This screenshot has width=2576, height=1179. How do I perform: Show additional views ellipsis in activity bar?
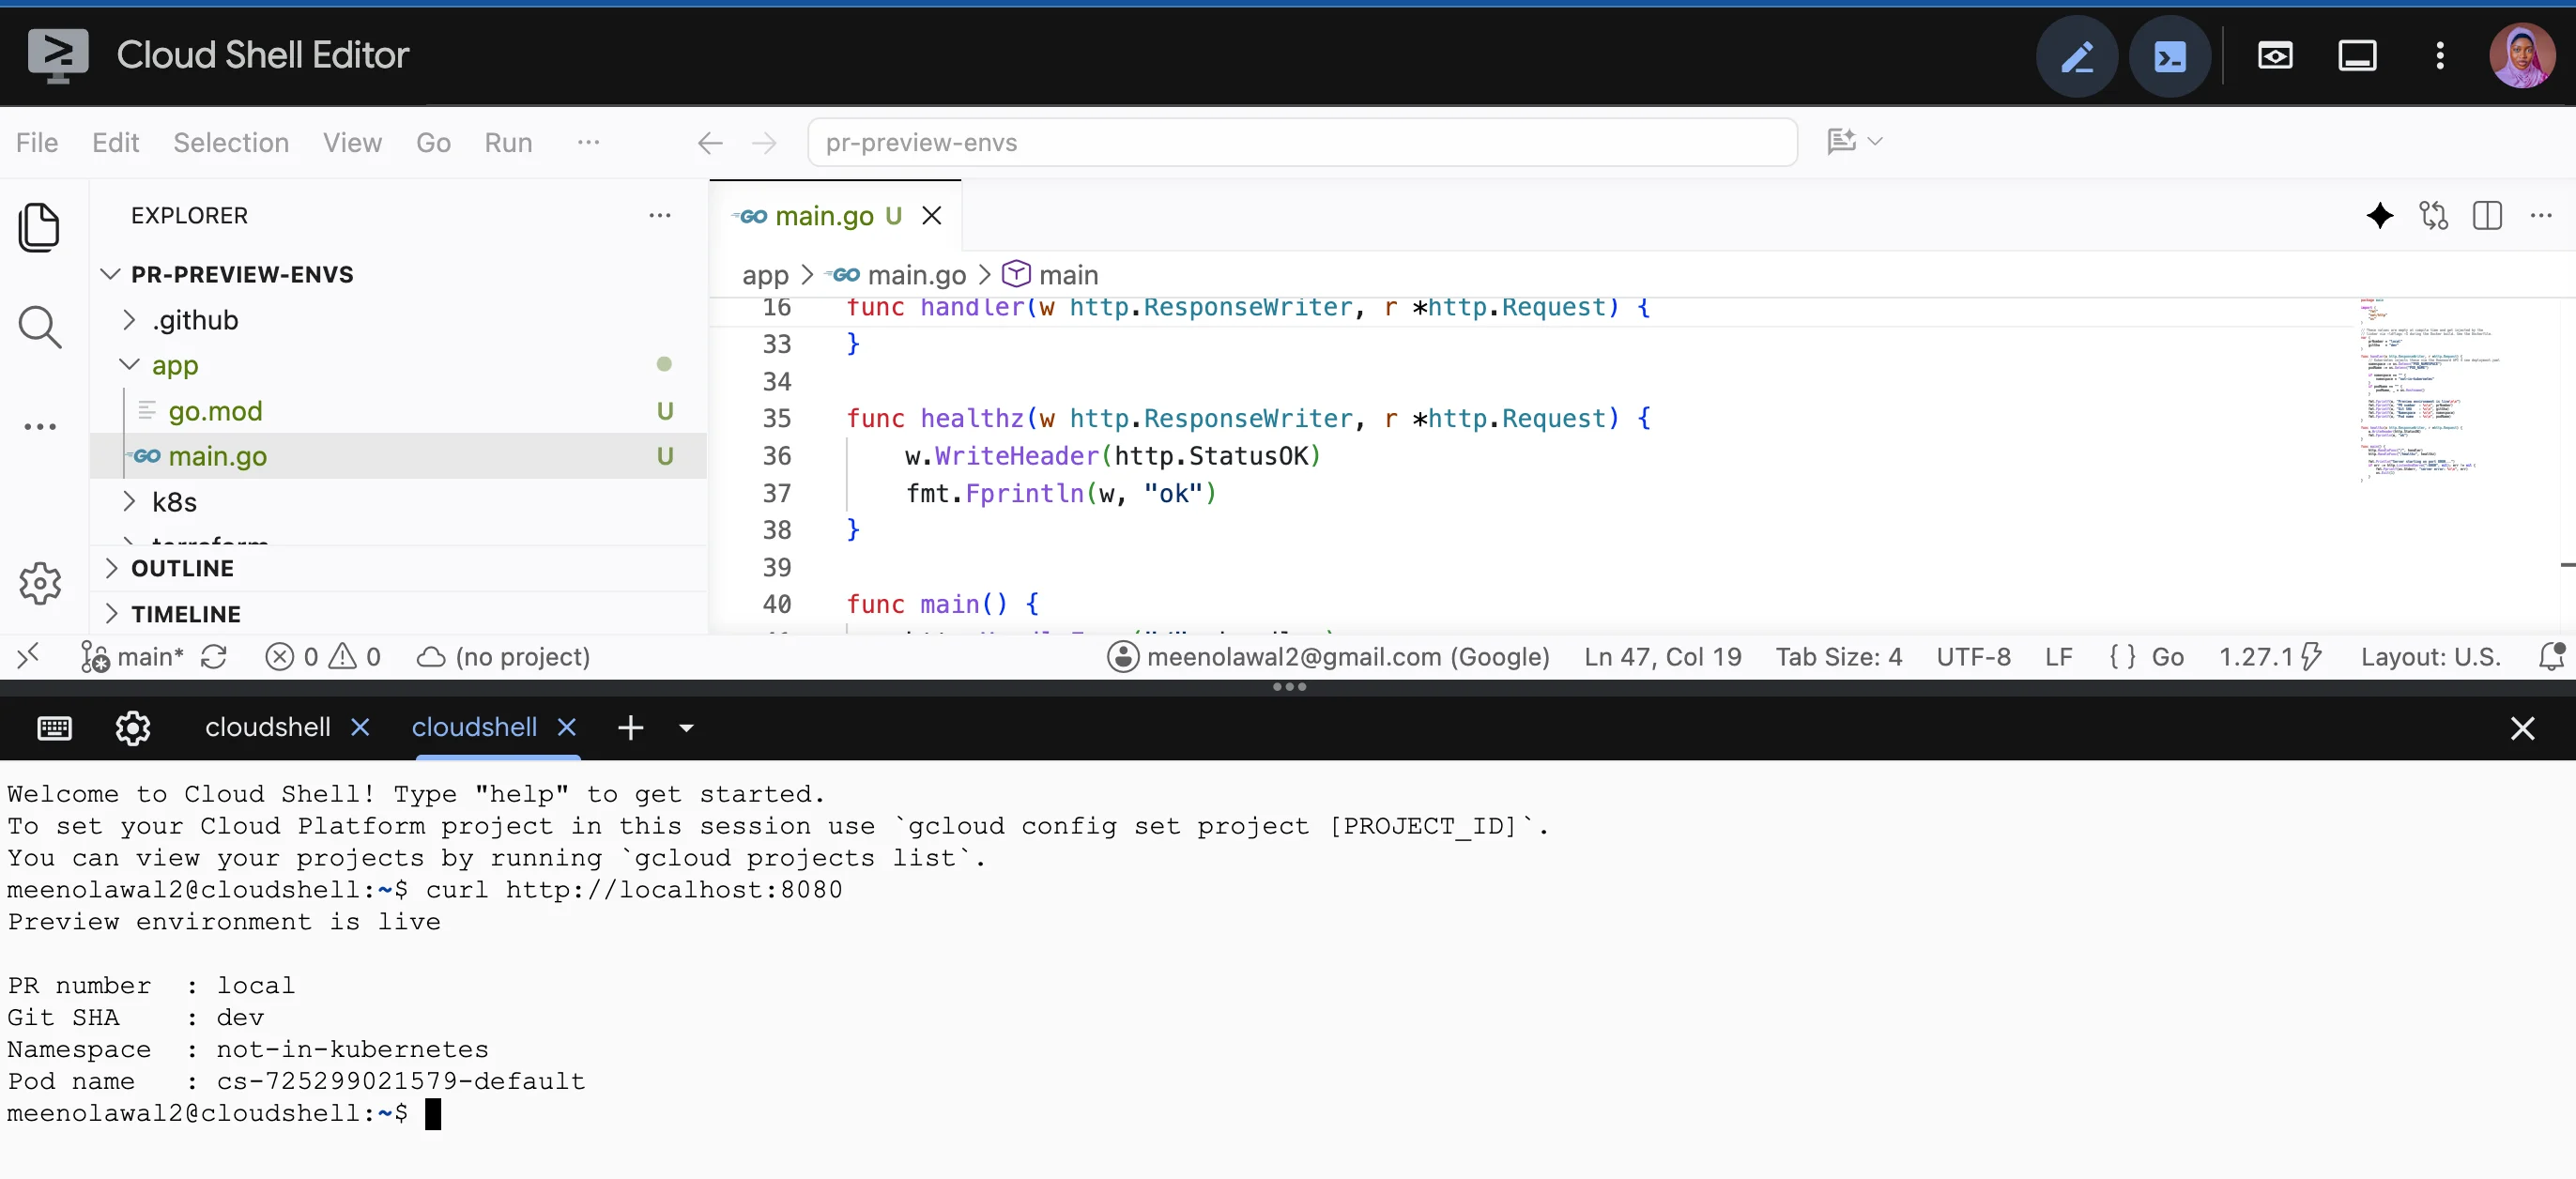click(40, 427)
